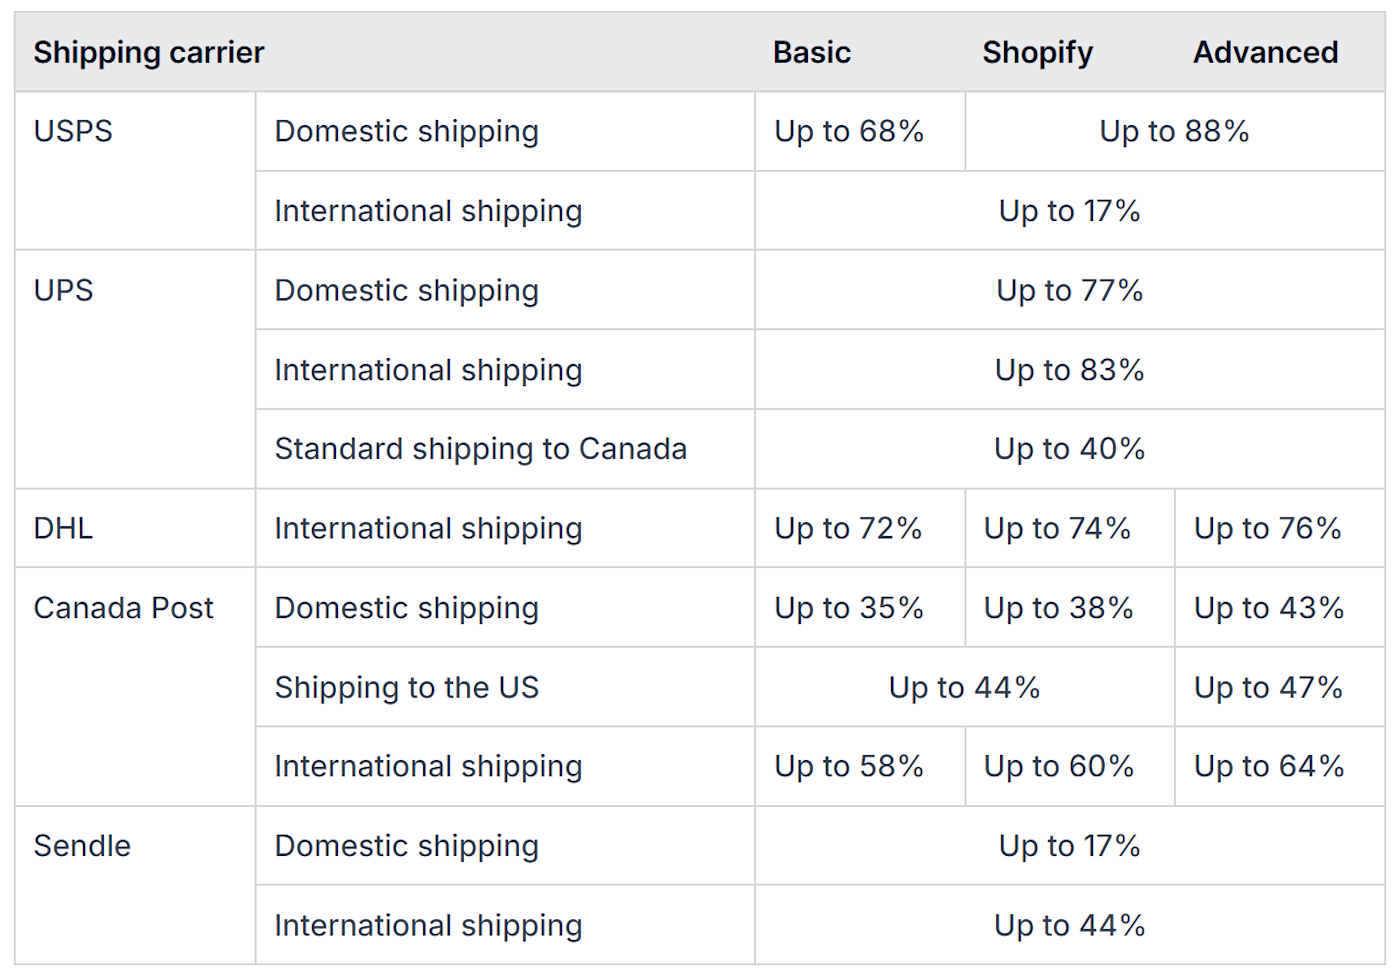Click the Shopify plan column header

tap(1037, 52)
